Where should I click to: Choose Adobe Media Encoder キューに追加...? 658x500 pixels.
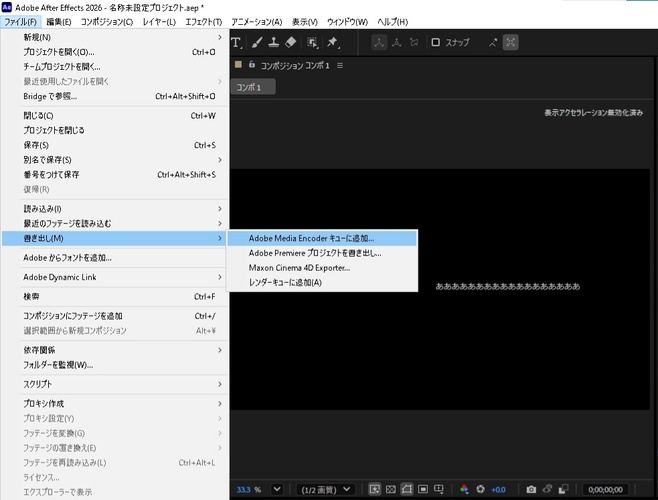[x=322, y=238]
